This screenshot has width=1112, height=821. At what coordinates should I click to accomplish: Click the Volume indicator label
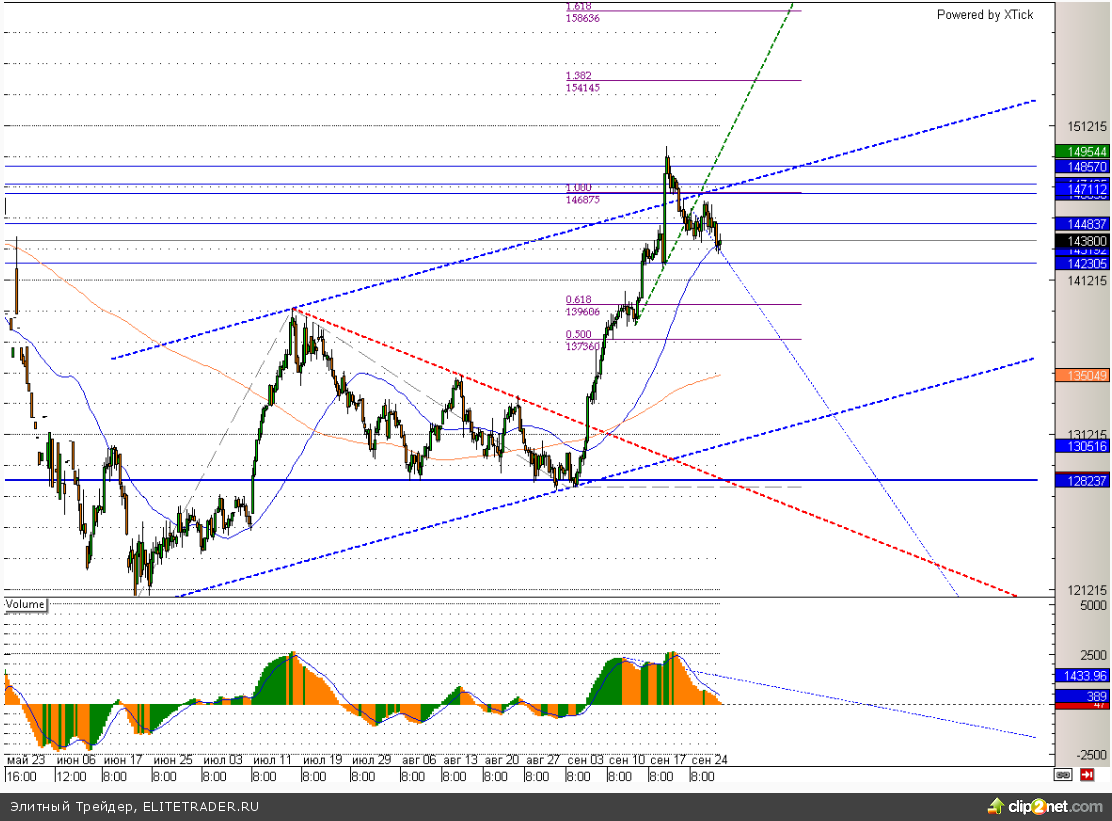pos(26,604)
